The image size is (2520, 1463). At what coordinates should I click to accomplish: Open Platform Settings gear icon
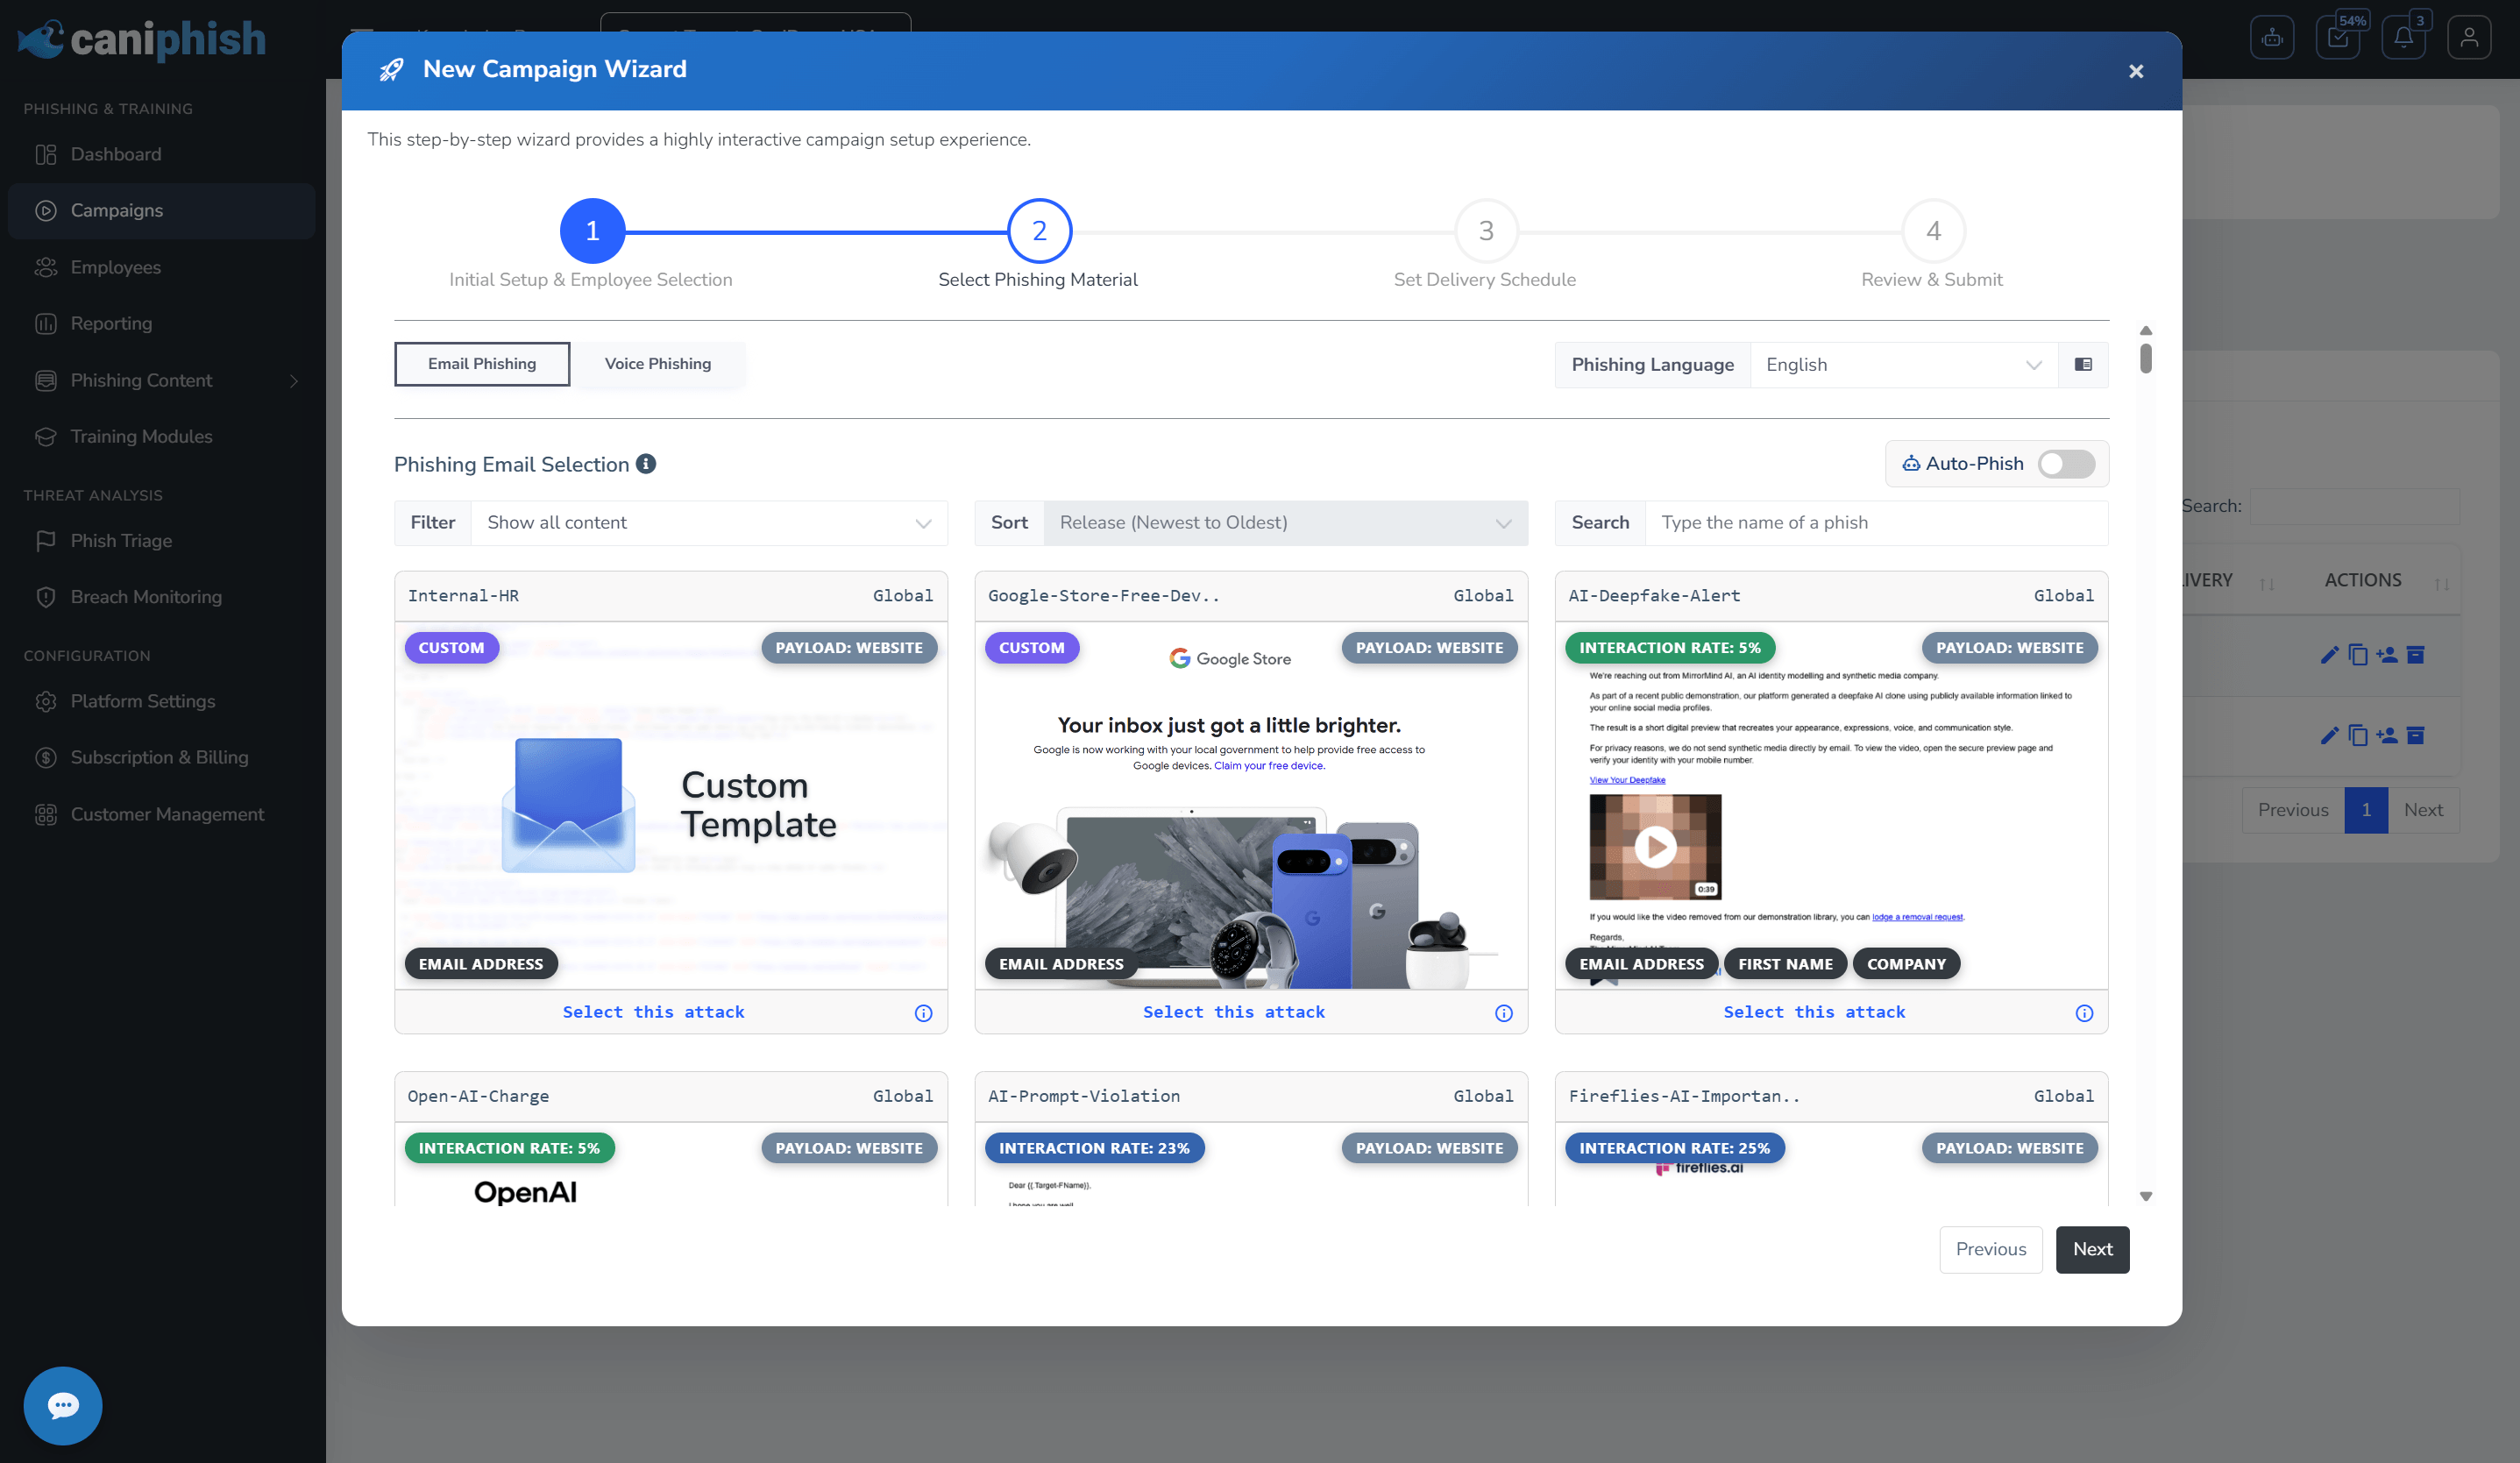tap(46, 701)
